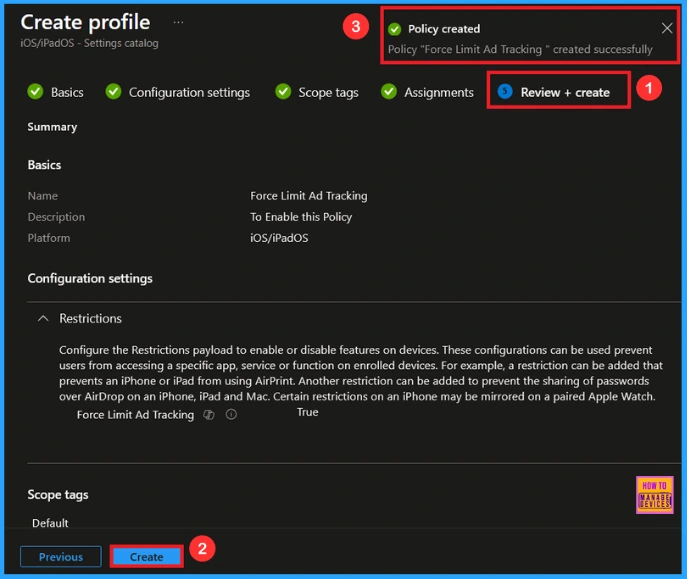Click the blue step number icon for Review + create
This screenshot has height=579, width=687.
(505, 91)
